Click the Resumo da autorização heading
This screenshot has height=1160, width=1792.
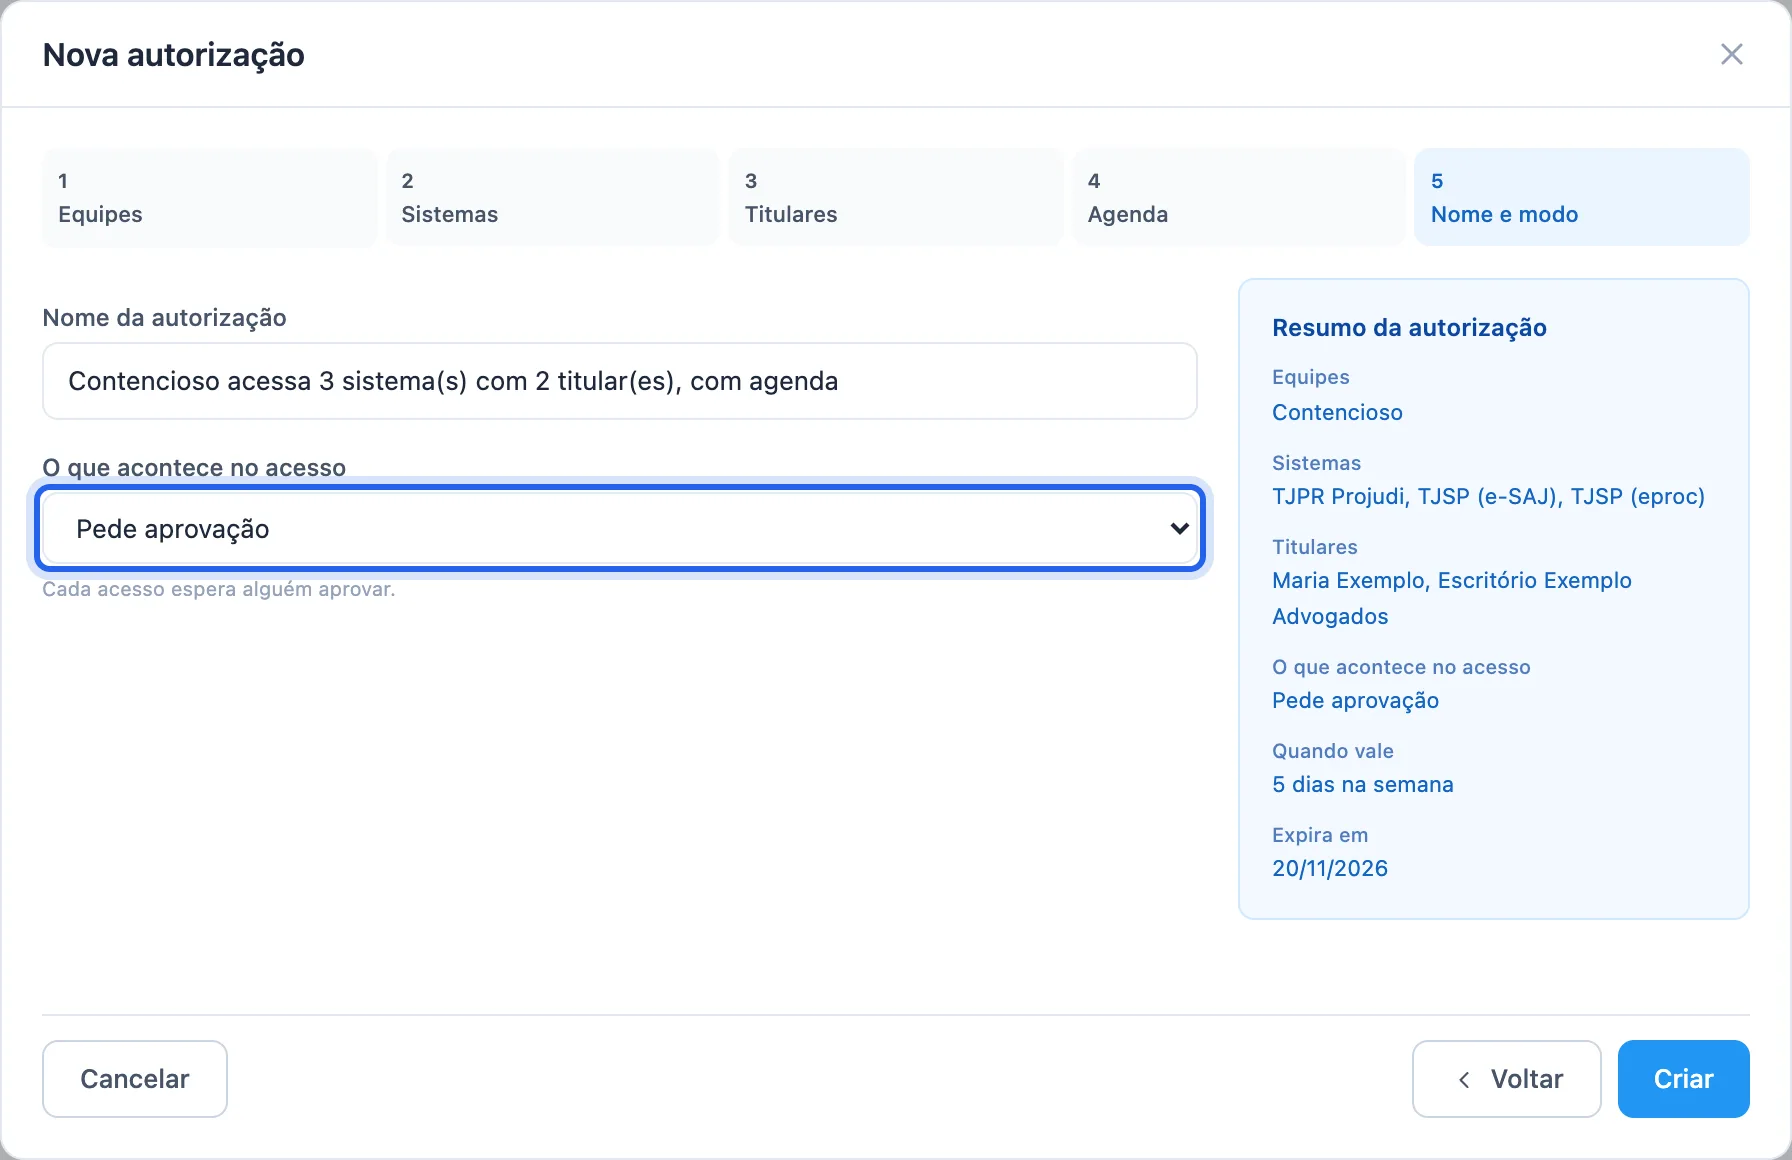click(x=1409, y=328)
